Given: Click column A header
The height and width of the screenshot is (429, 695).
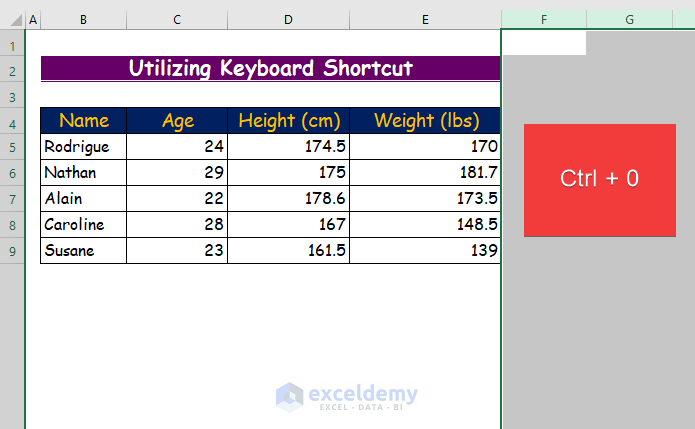Looking at the screenshot, I should 33,19.
